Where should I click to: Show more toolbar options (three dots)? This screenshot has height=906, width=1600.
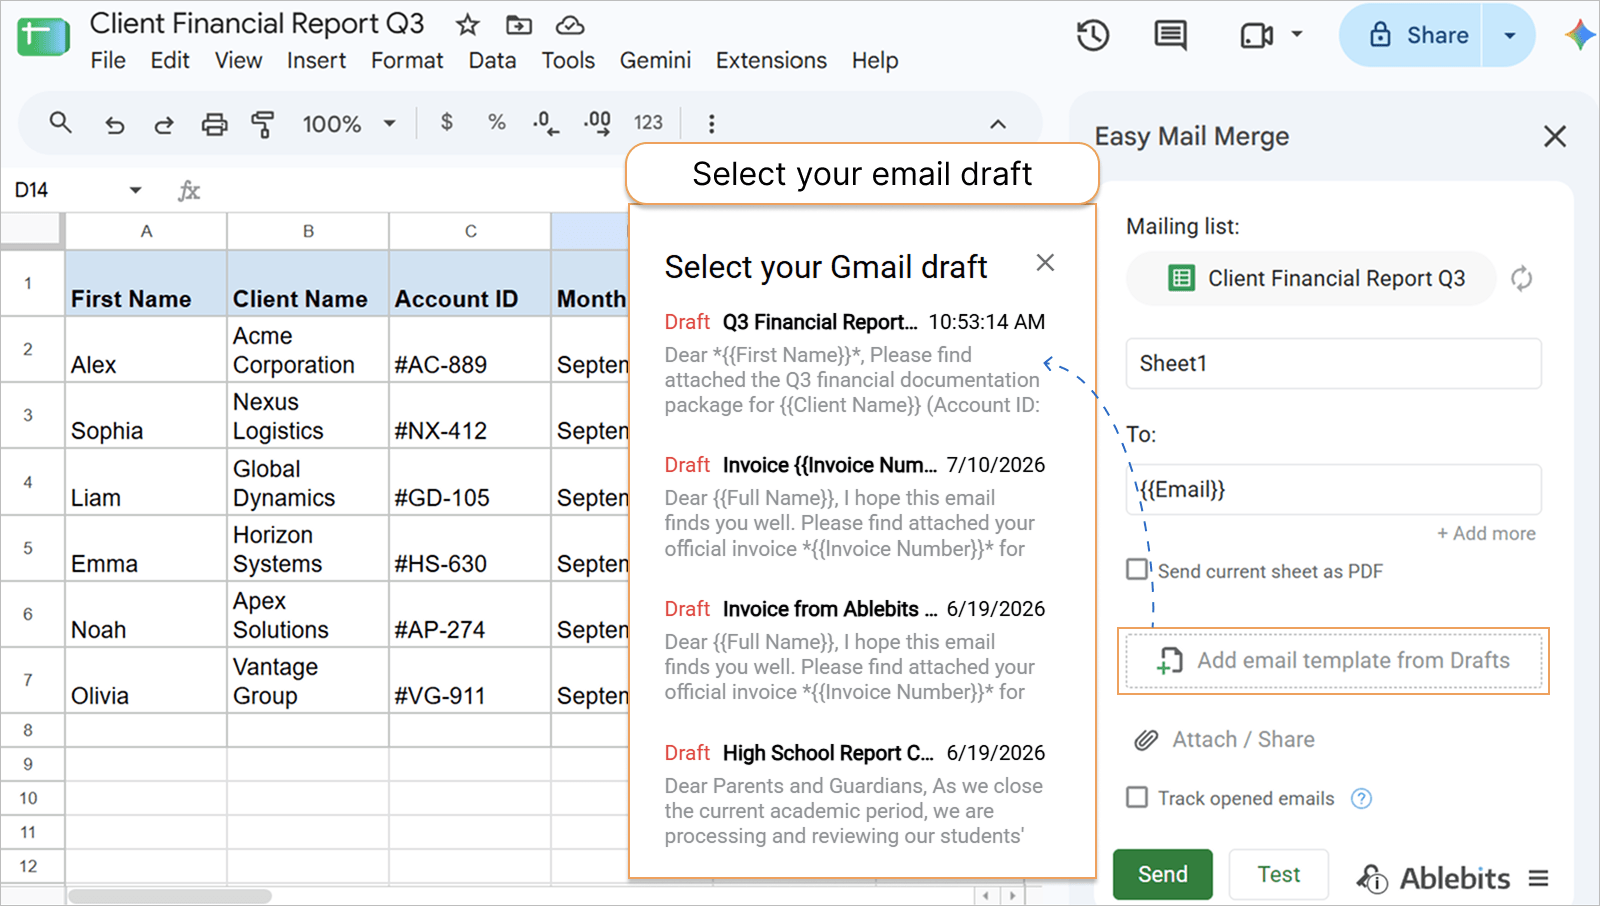711,124
